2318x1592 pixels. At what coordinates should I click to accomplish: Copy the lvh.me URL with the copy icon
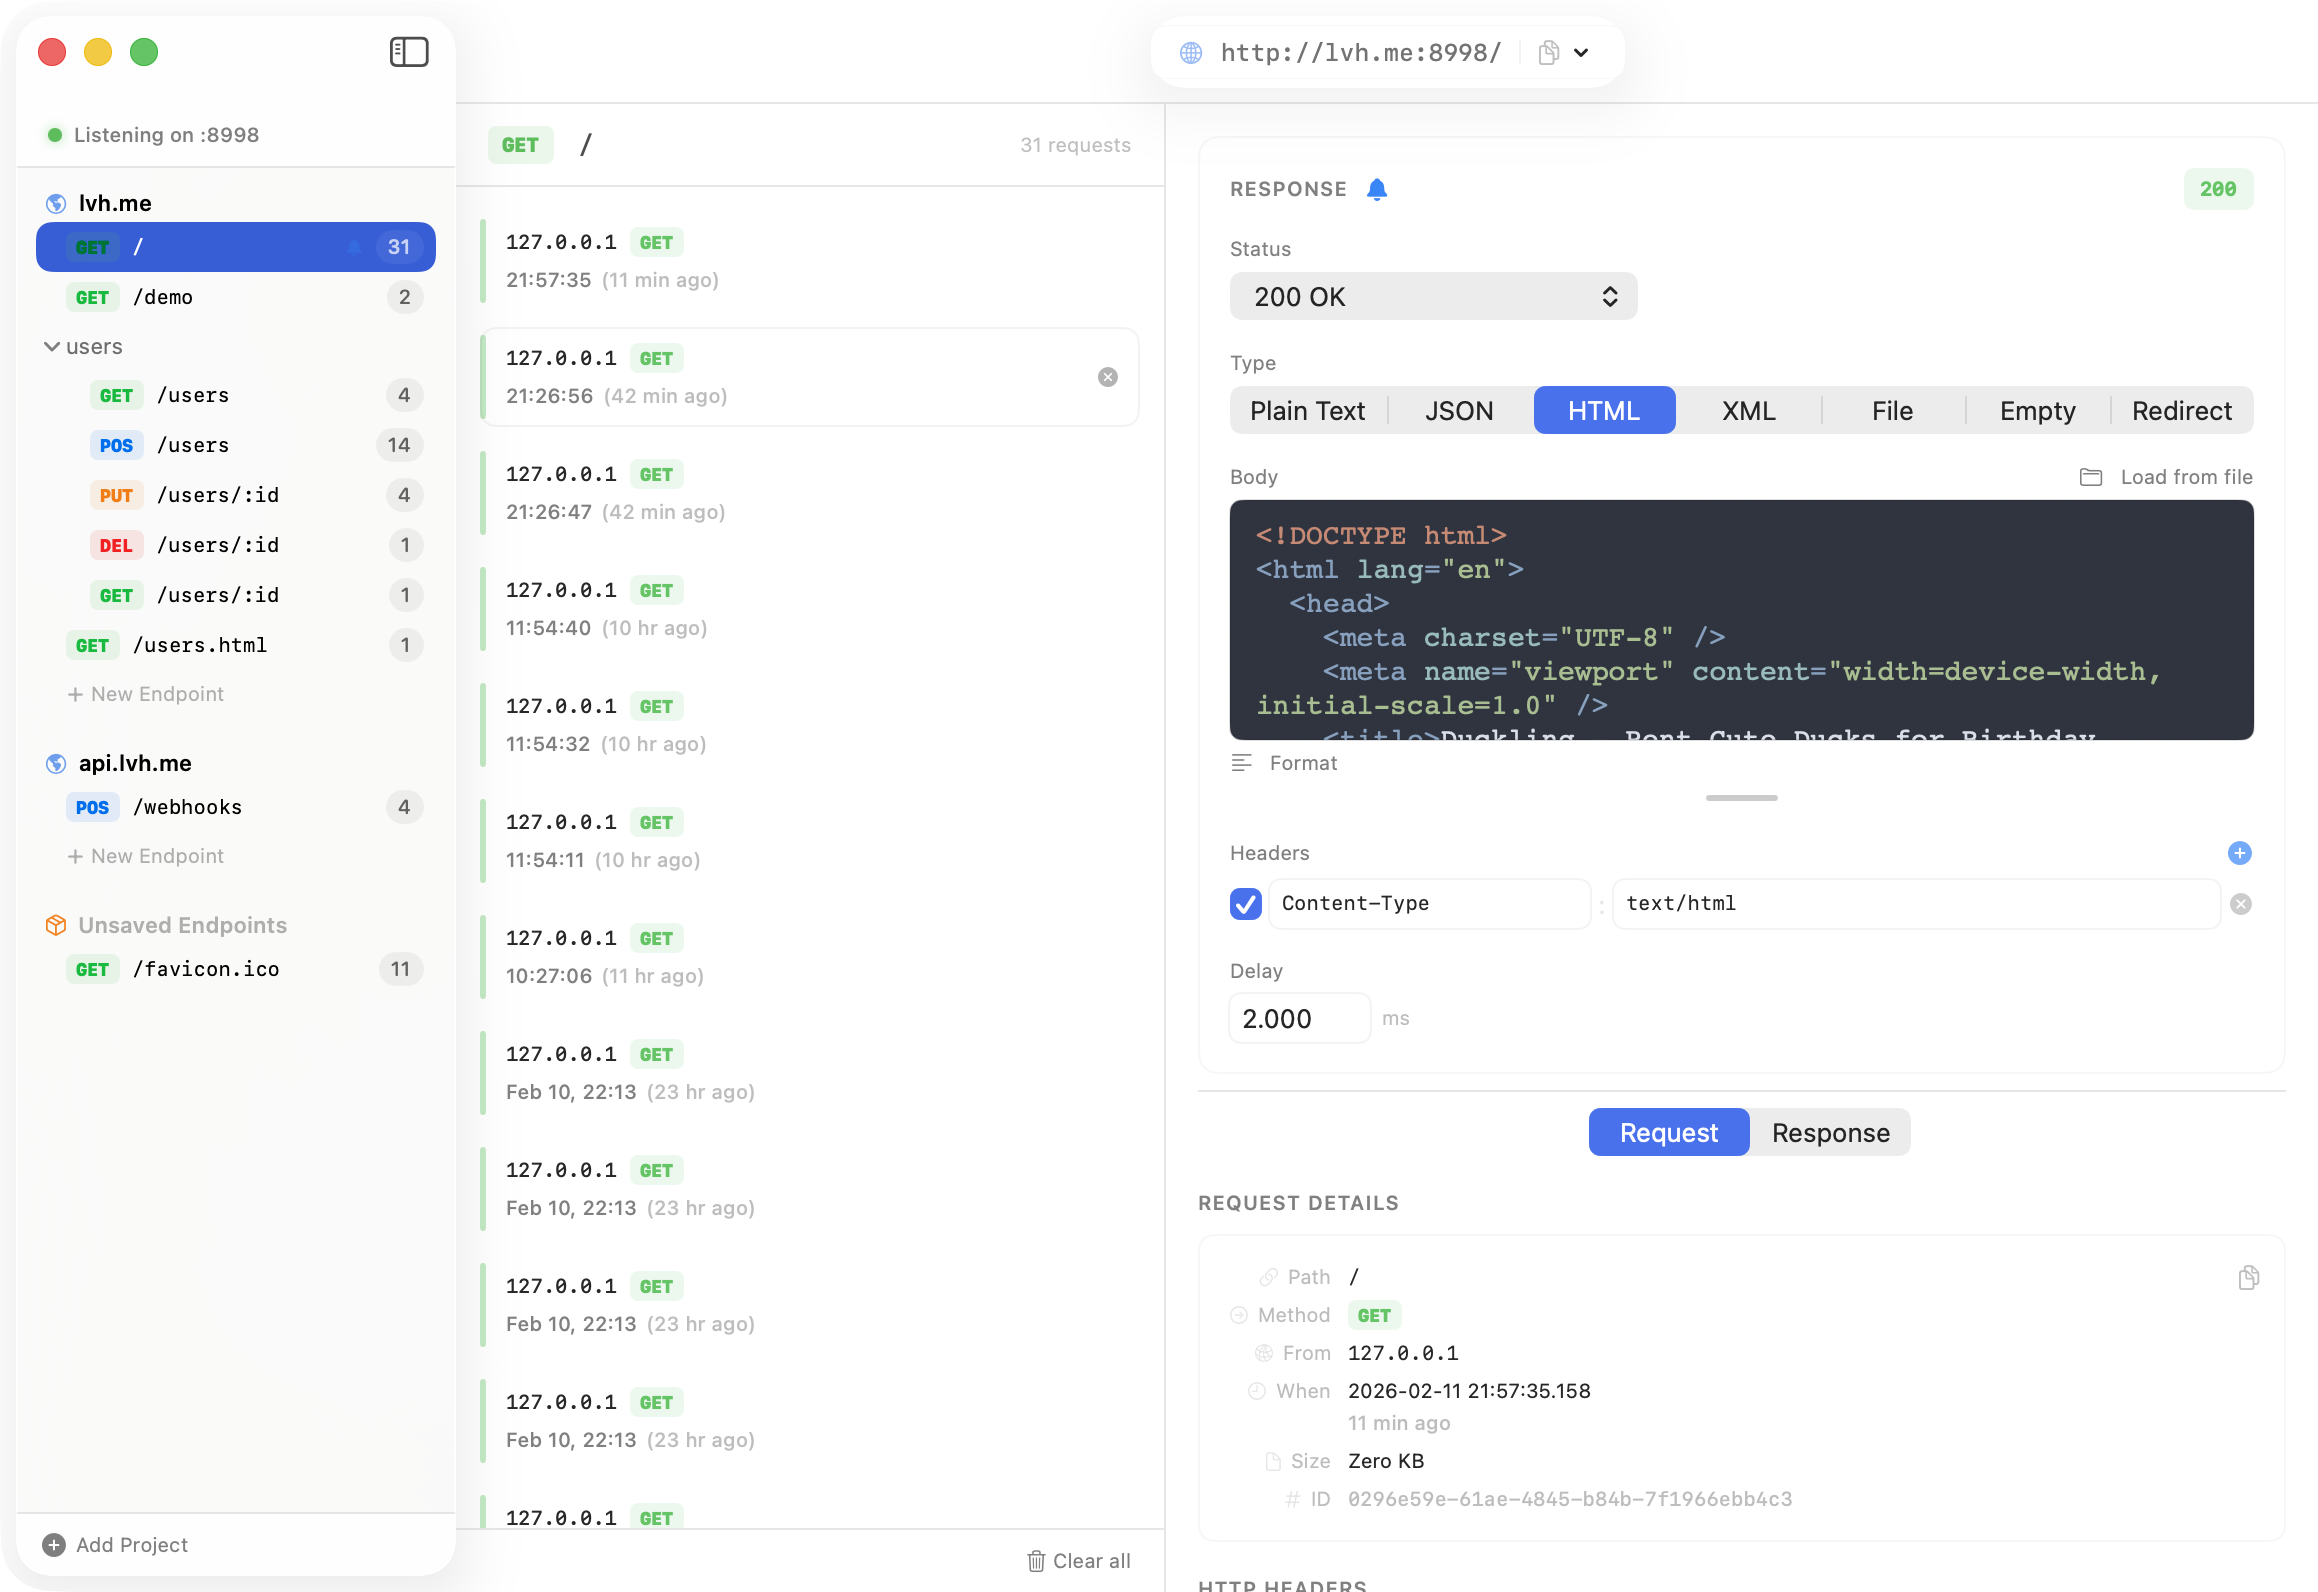(x=1548, y=52)
